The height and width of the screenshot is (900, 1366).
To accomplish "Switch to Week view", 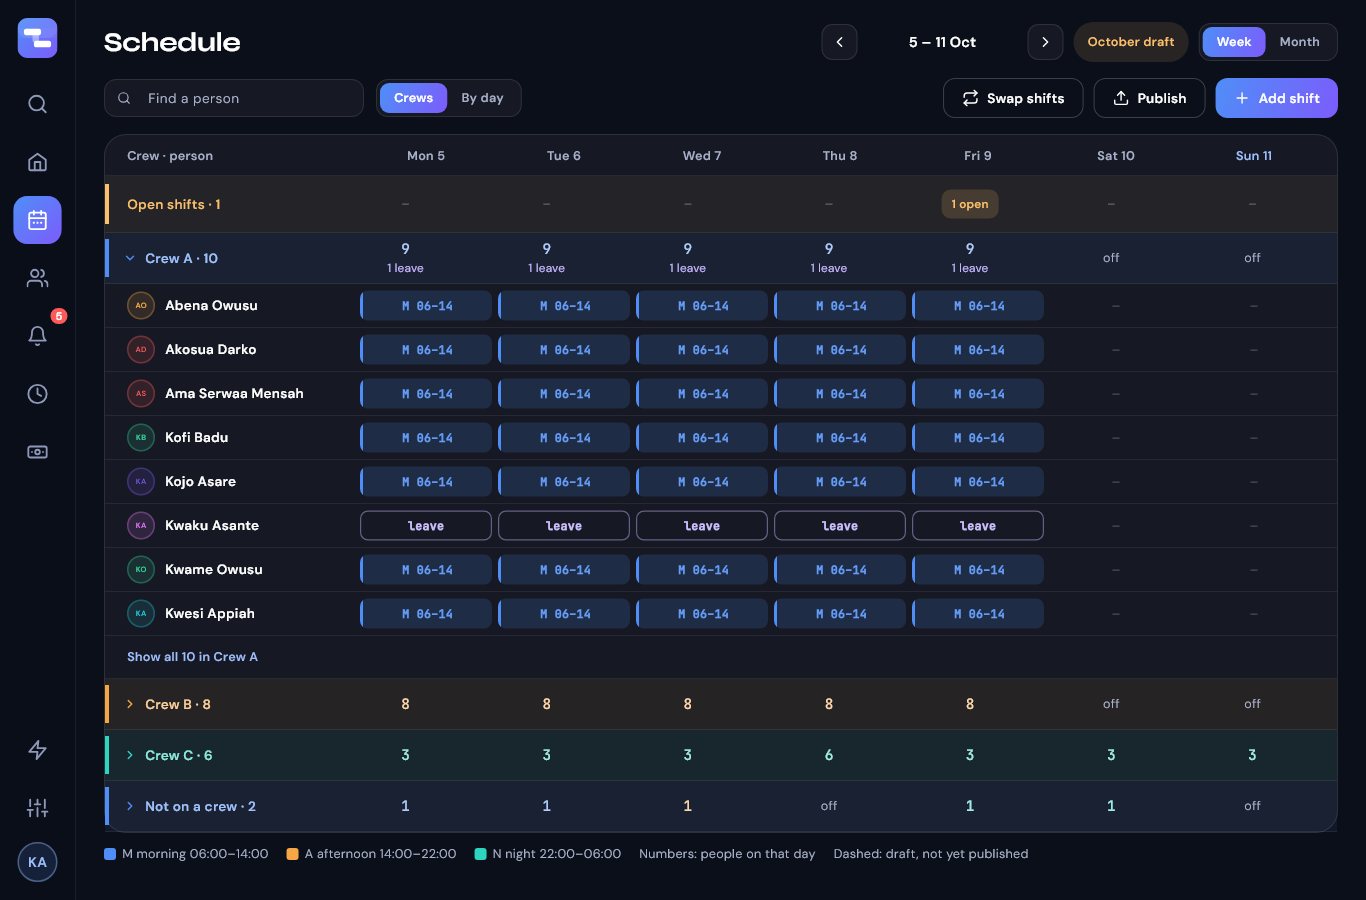I will point(1234,42).
